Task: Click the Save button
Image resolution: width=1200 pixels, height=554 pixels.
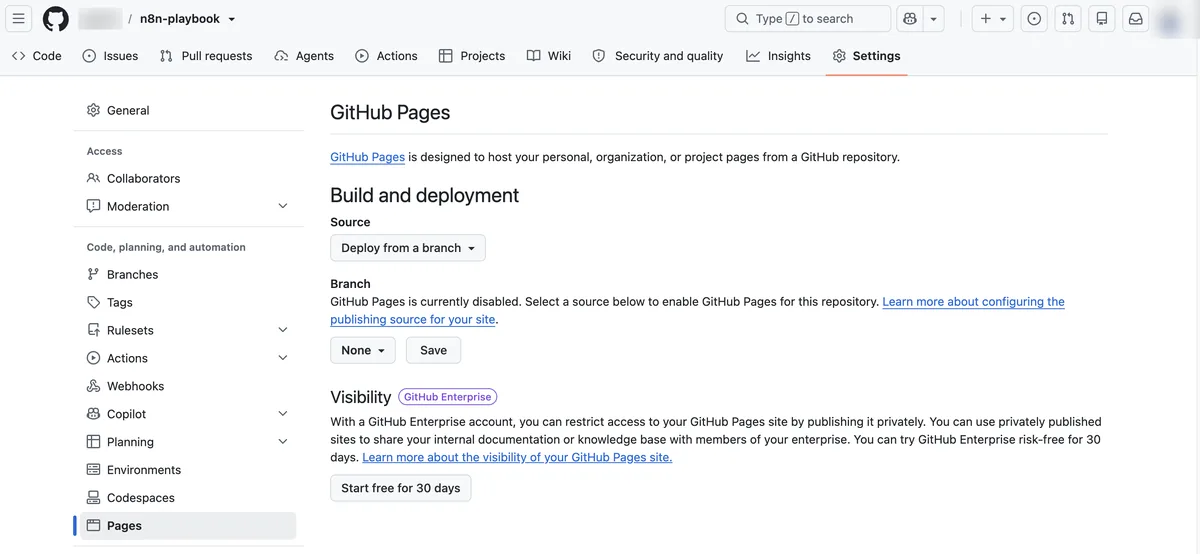Action: 434,350
